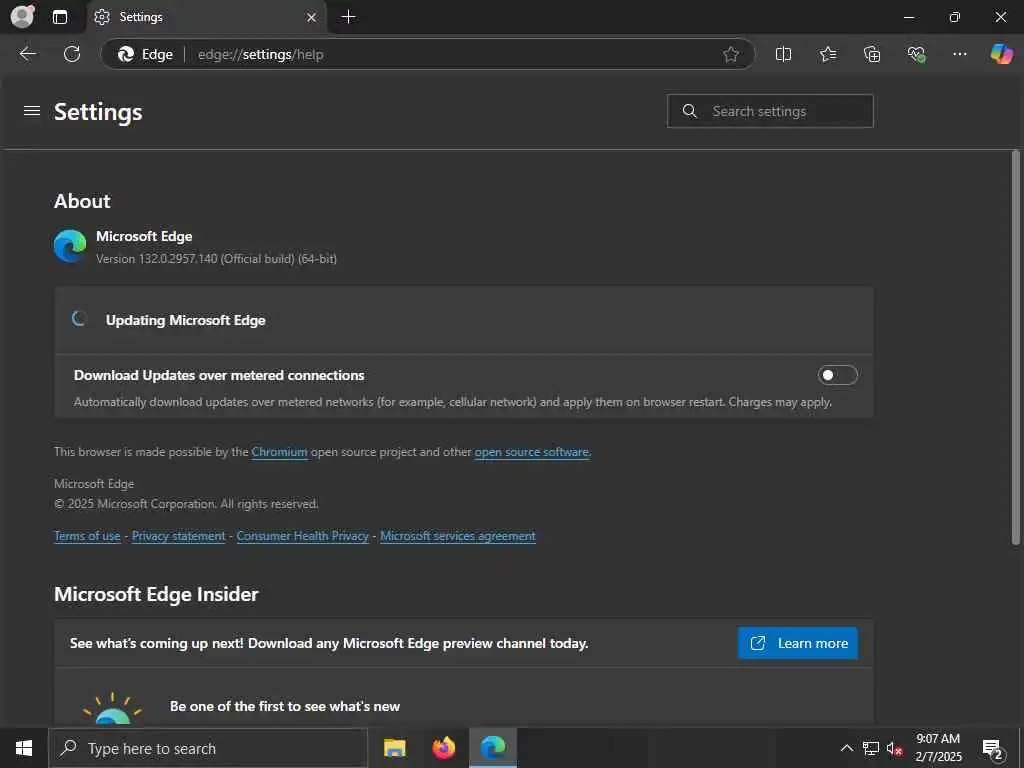
Task: Open the Windows Start menu
Action: (x=24, y=748)
